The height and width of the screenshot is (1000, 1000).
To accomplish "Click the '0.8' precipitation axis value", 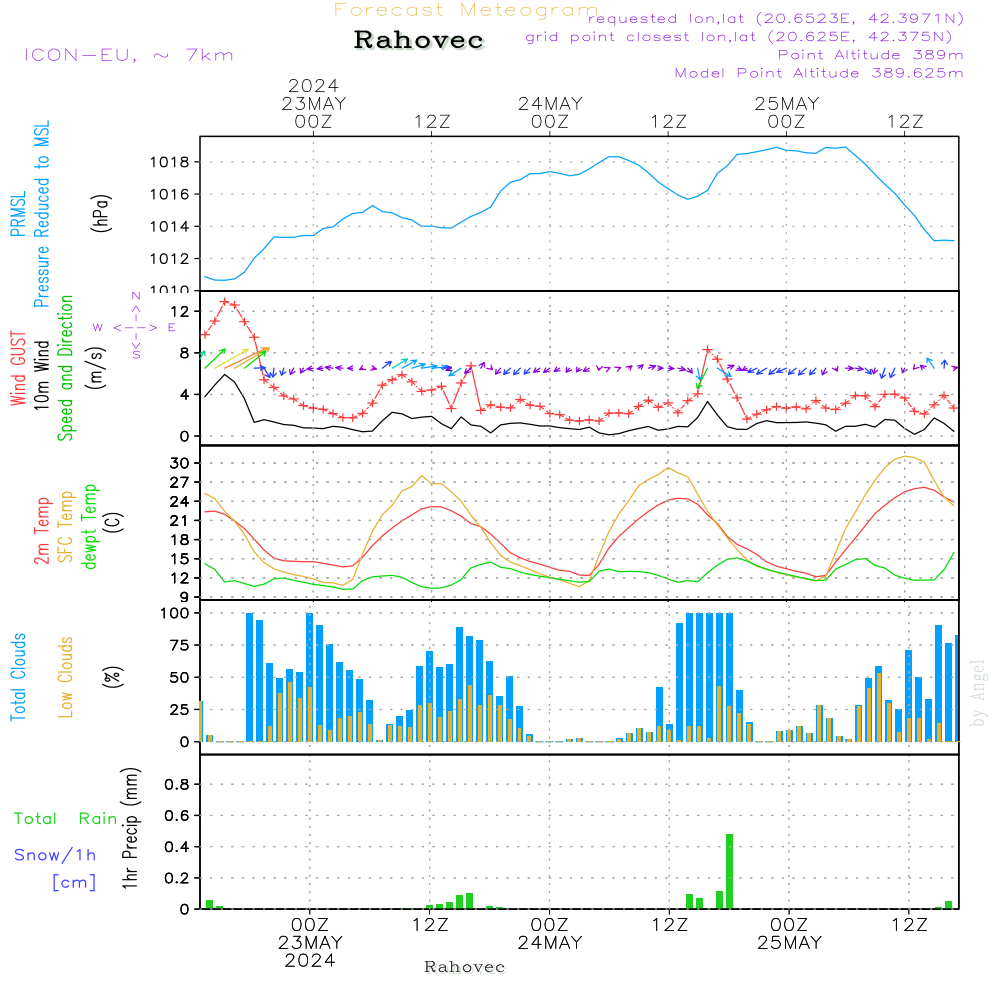I will pos(177,784).
